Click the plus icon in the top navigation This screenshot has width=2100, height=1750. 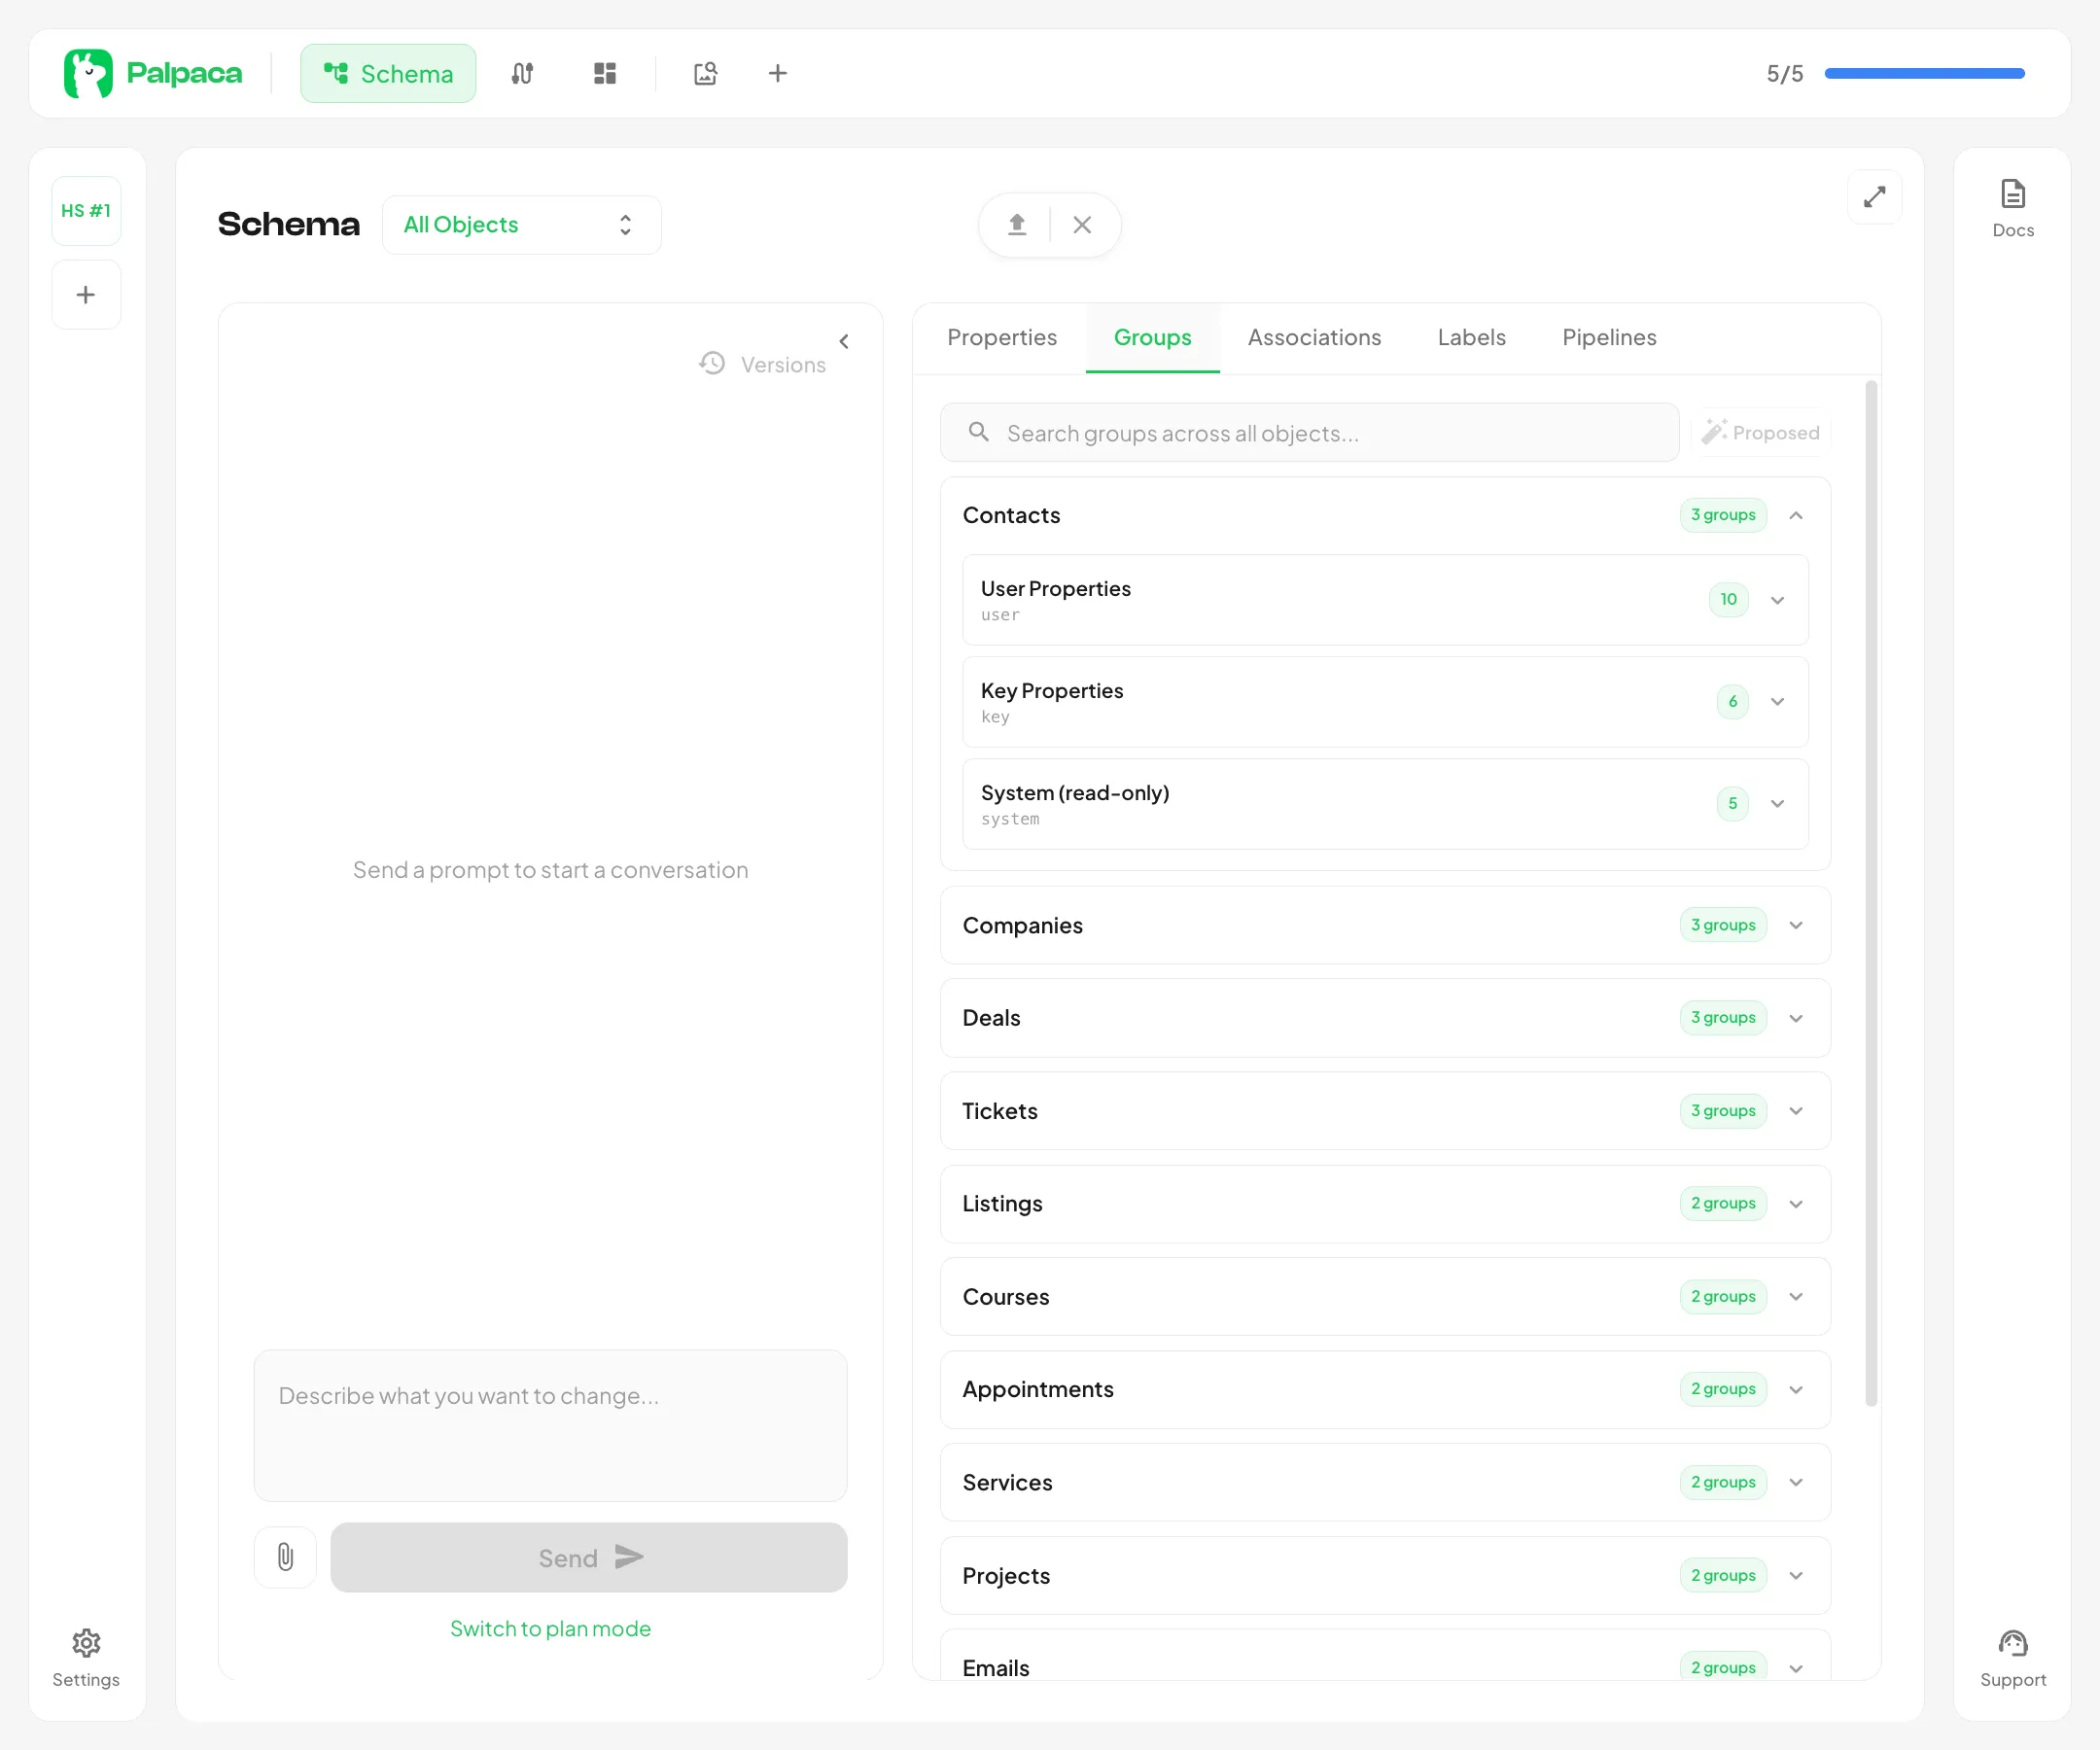[x=778, y=73]
